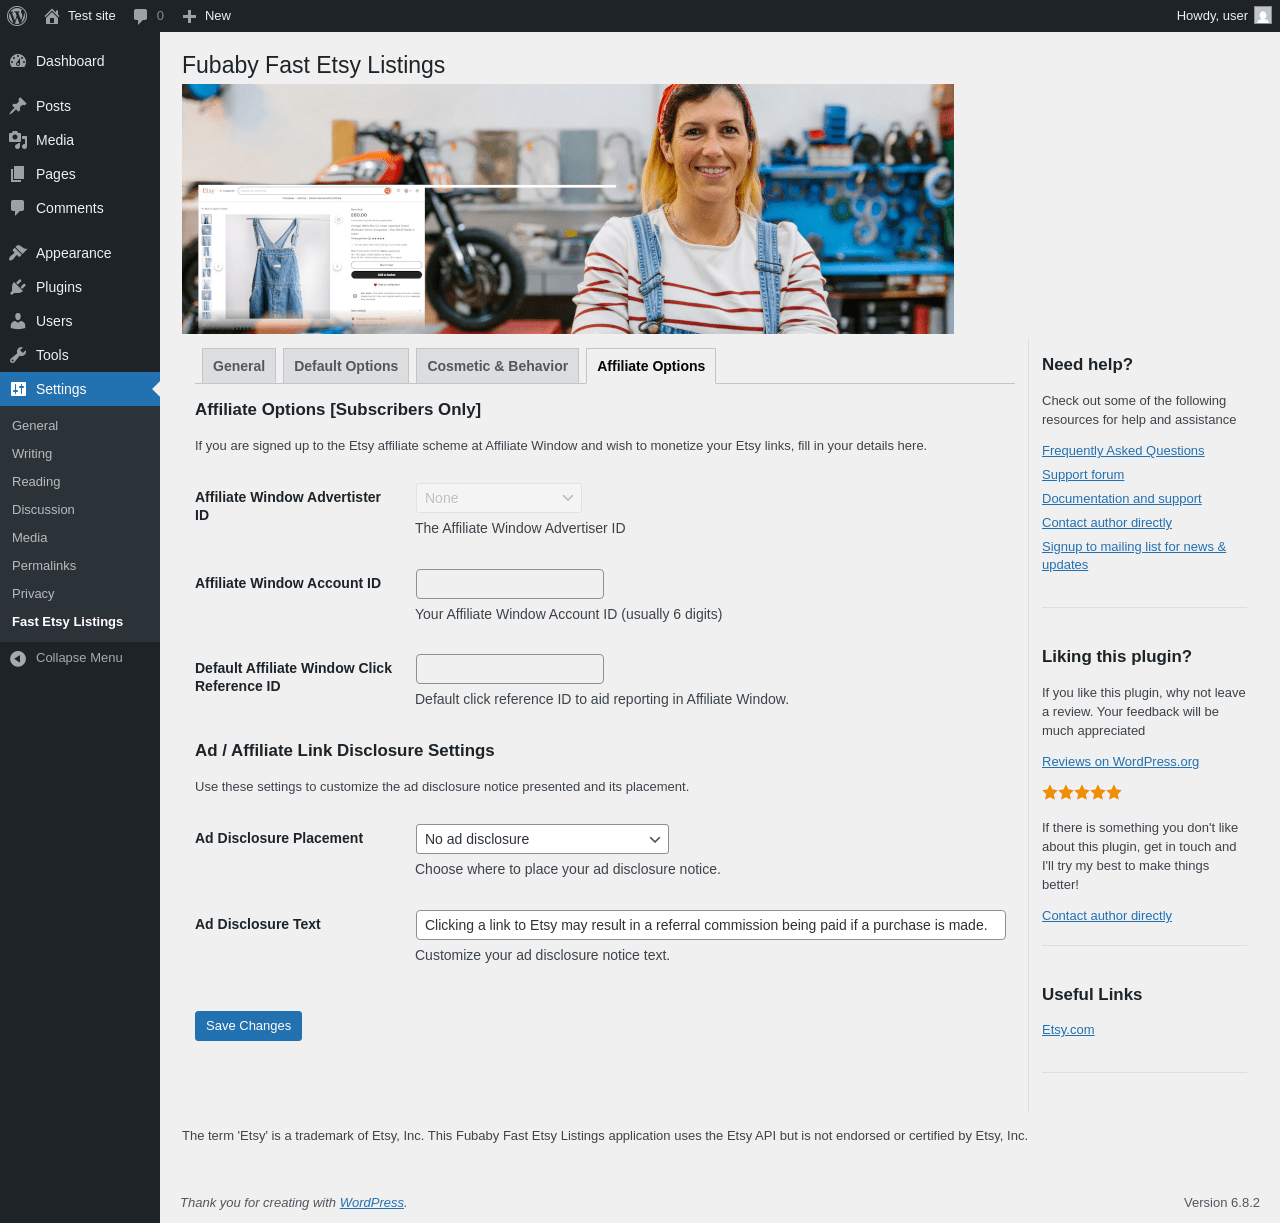This screenshot has height=1223, width=1280.
Task: Click Contact author directly under Need help
Action: coord(1107,523)
